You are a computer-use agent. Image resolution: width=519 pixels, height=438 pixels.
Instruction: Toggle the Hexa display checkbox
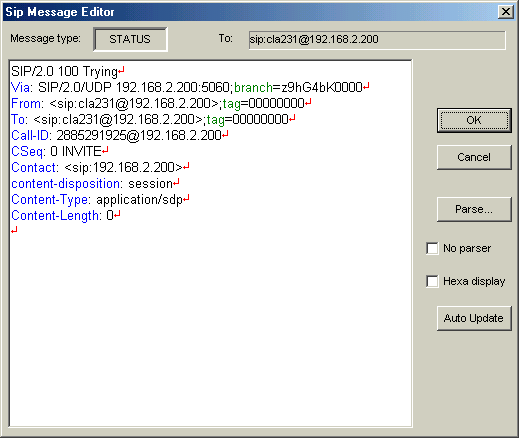432,281
